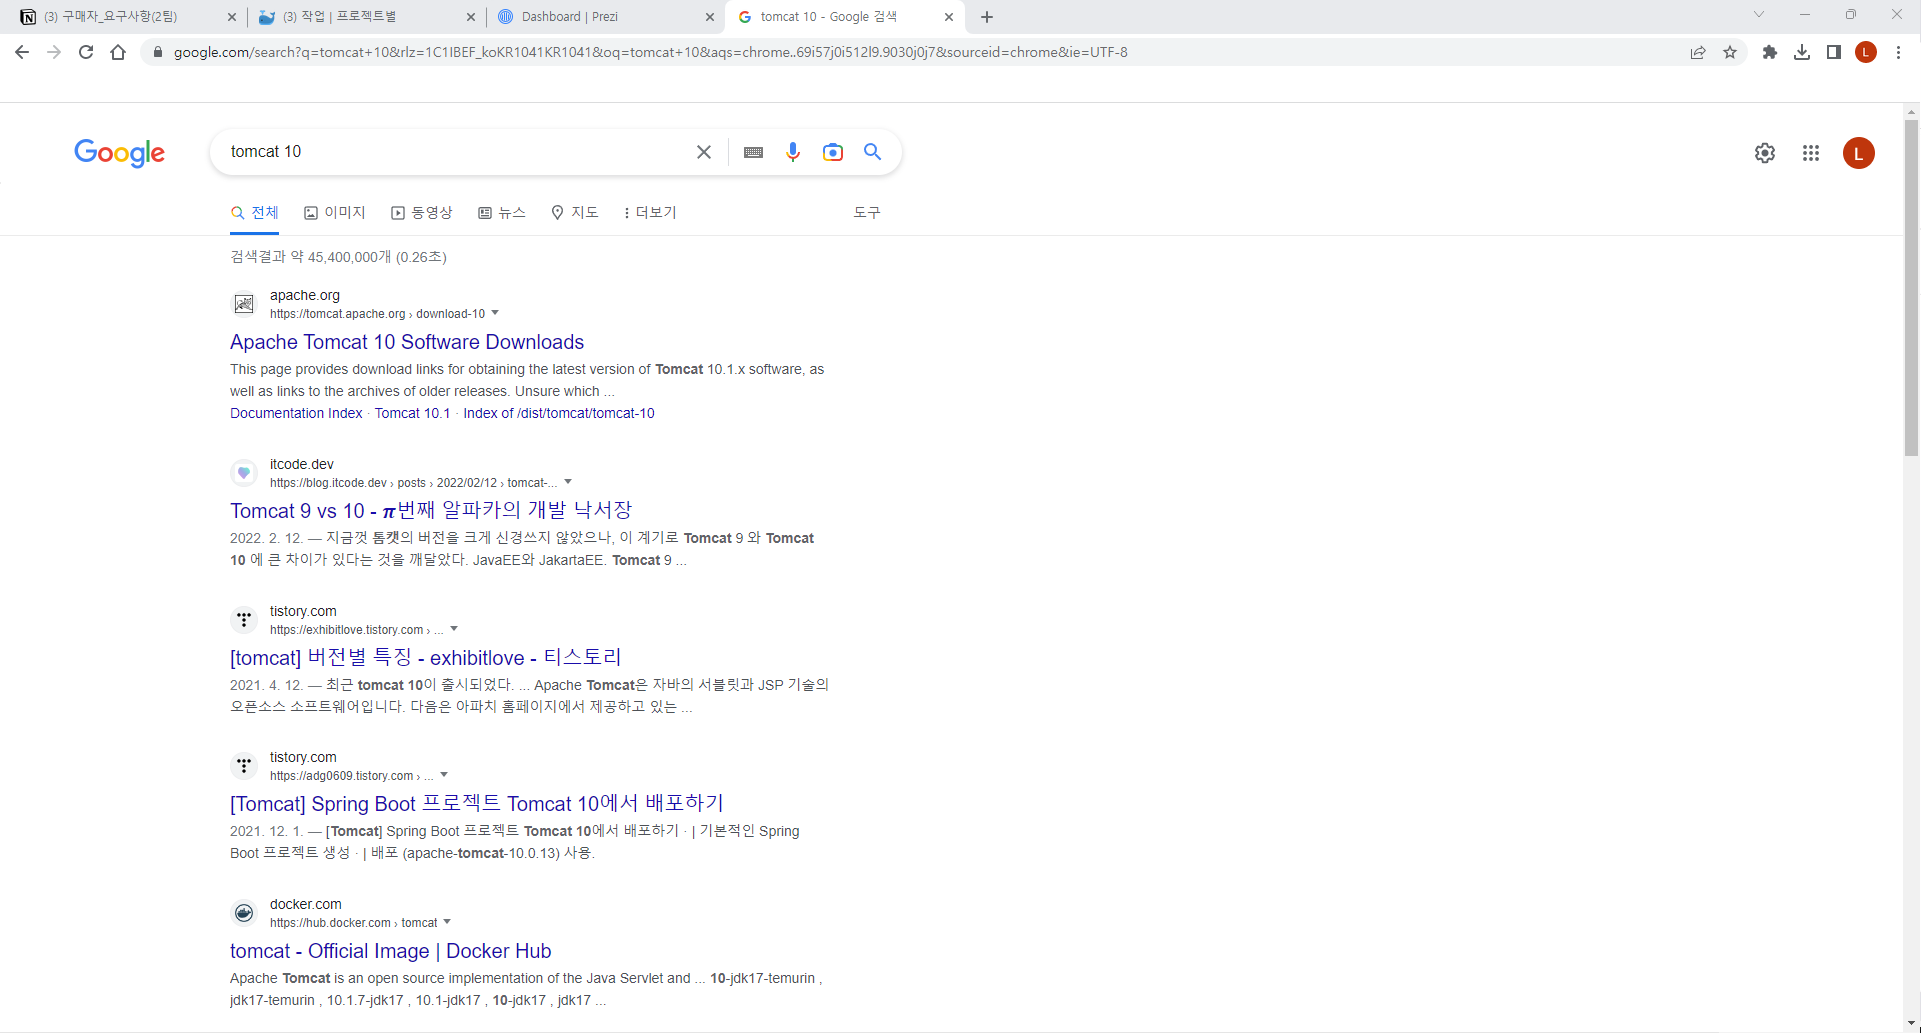Open Google quick settings gear
The image size is (1921, 1033).
click(x=1765, y=153)
